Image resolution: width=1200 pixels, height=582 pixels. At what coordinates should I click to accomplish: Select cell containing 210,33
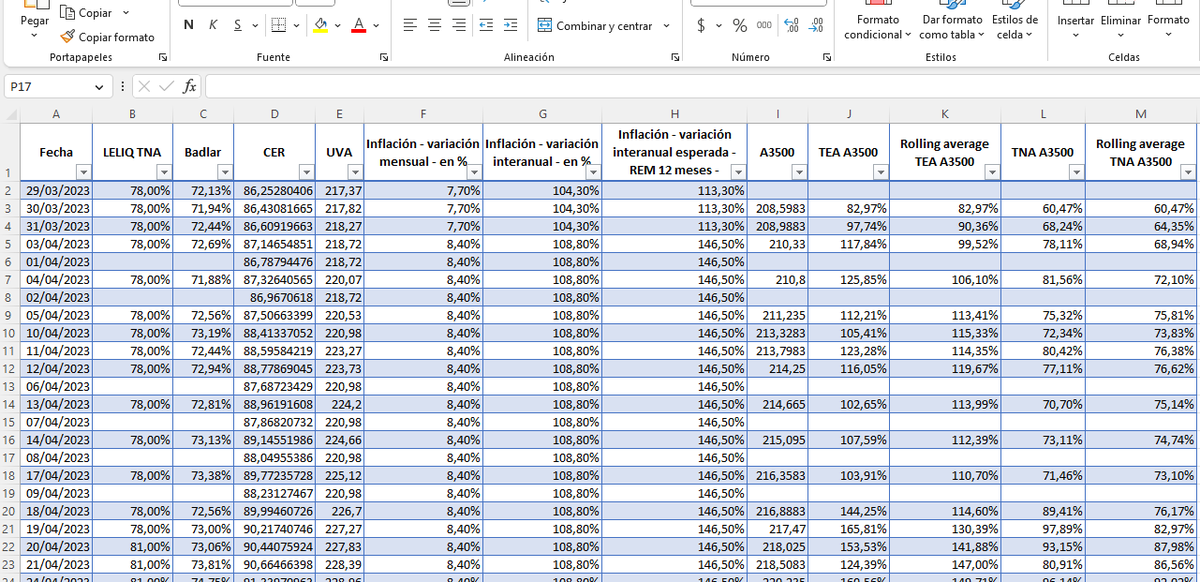776,244
